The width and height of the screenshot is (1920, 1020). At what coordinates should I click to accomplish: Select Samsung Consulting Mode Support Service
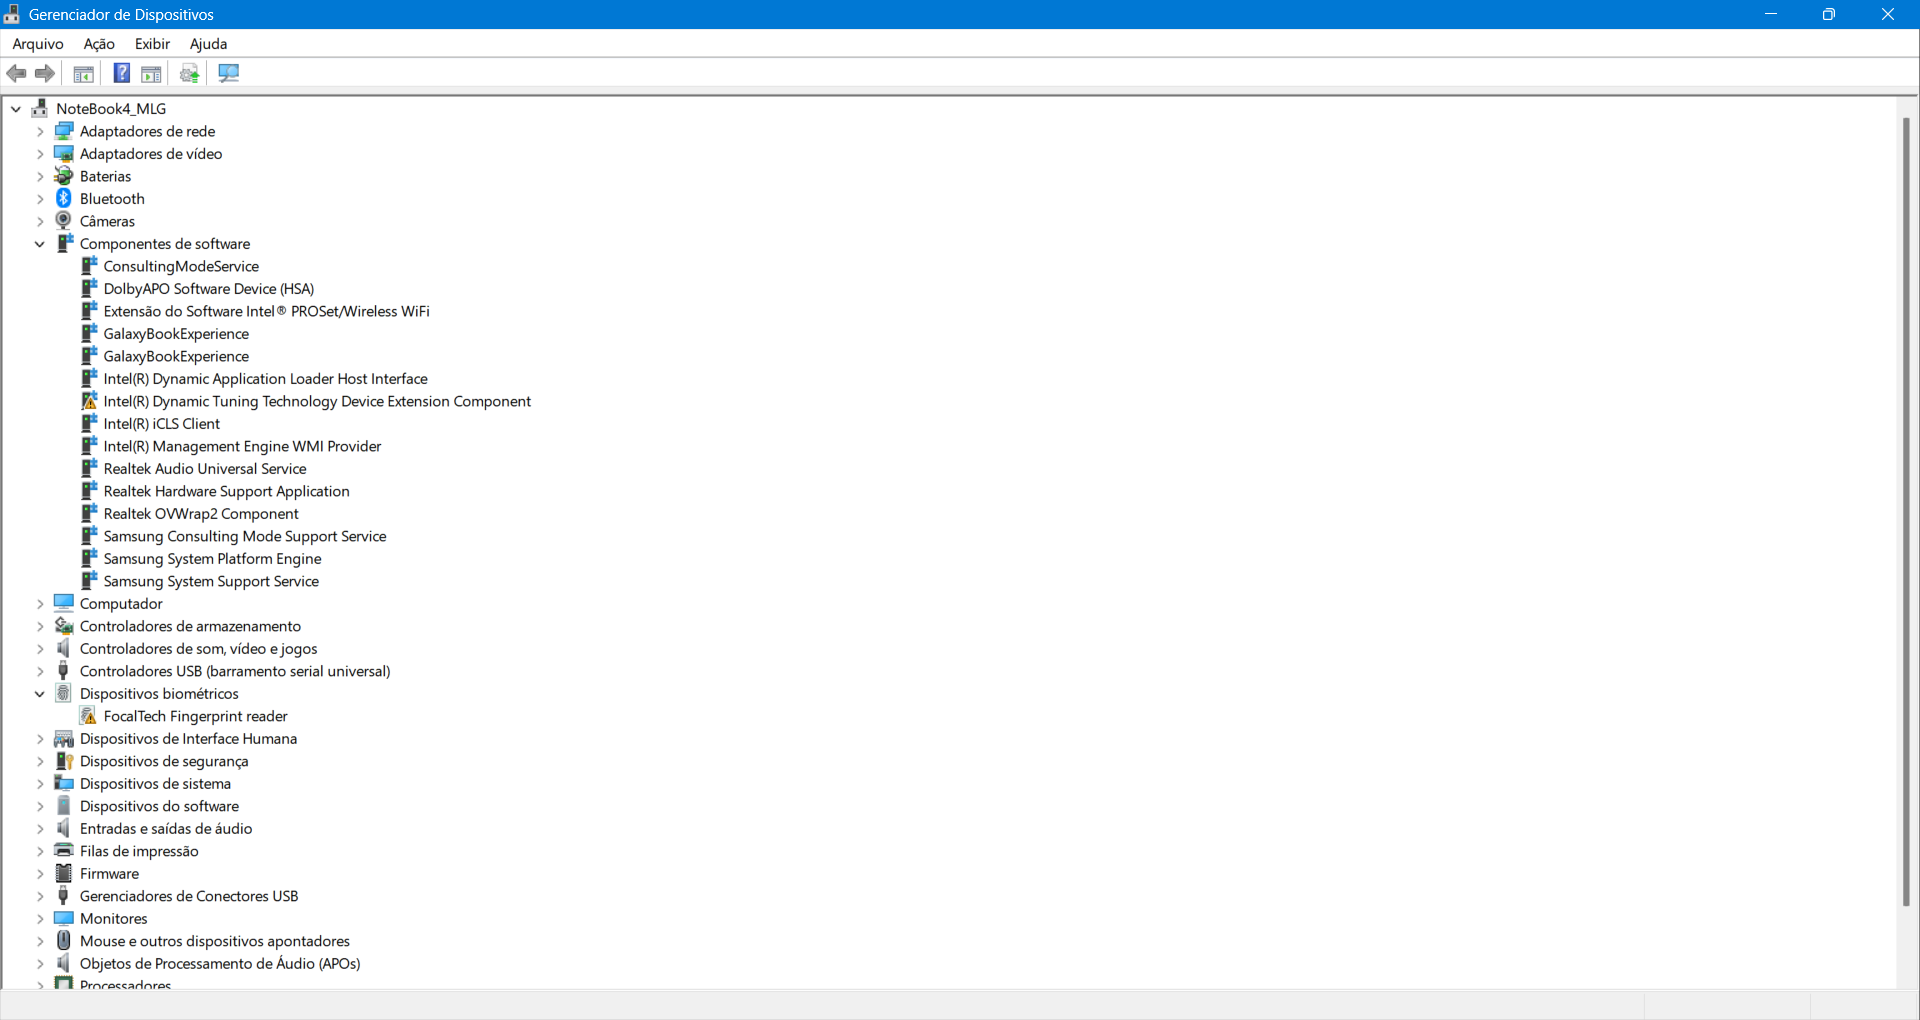(x=245, y=536)
